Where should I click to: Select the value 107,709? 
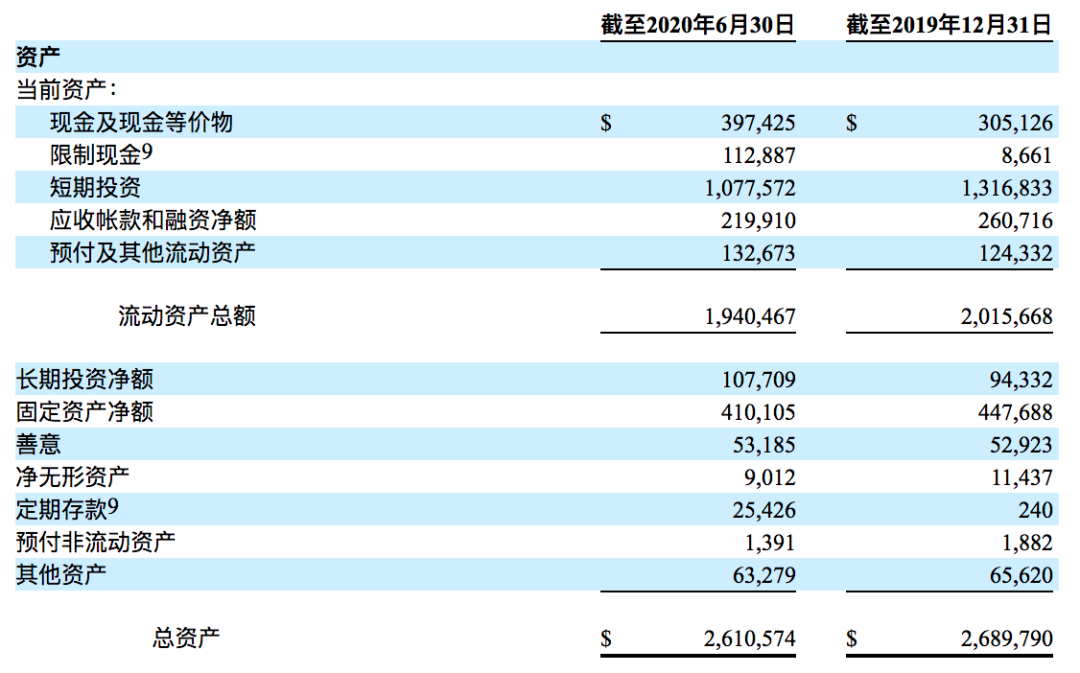(x=759, y=380)
